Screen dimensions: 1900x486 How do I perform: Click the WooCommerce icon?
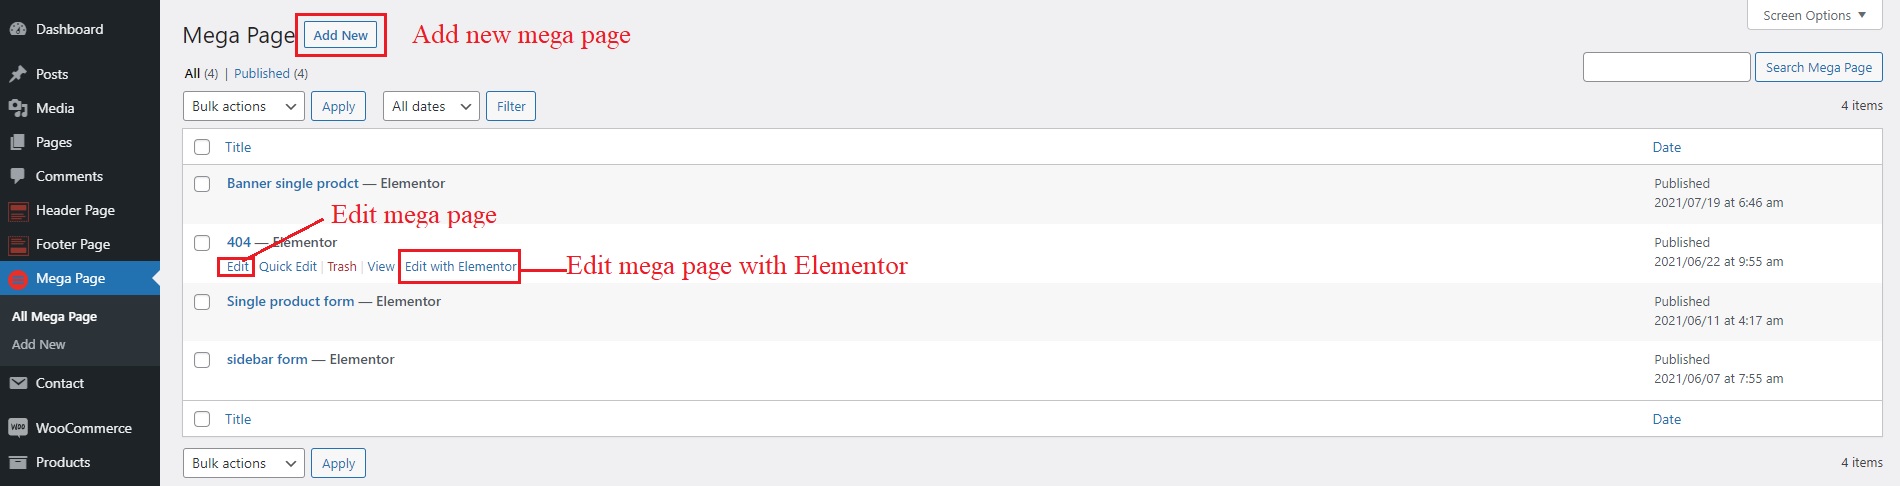click(x=17, y=428)
